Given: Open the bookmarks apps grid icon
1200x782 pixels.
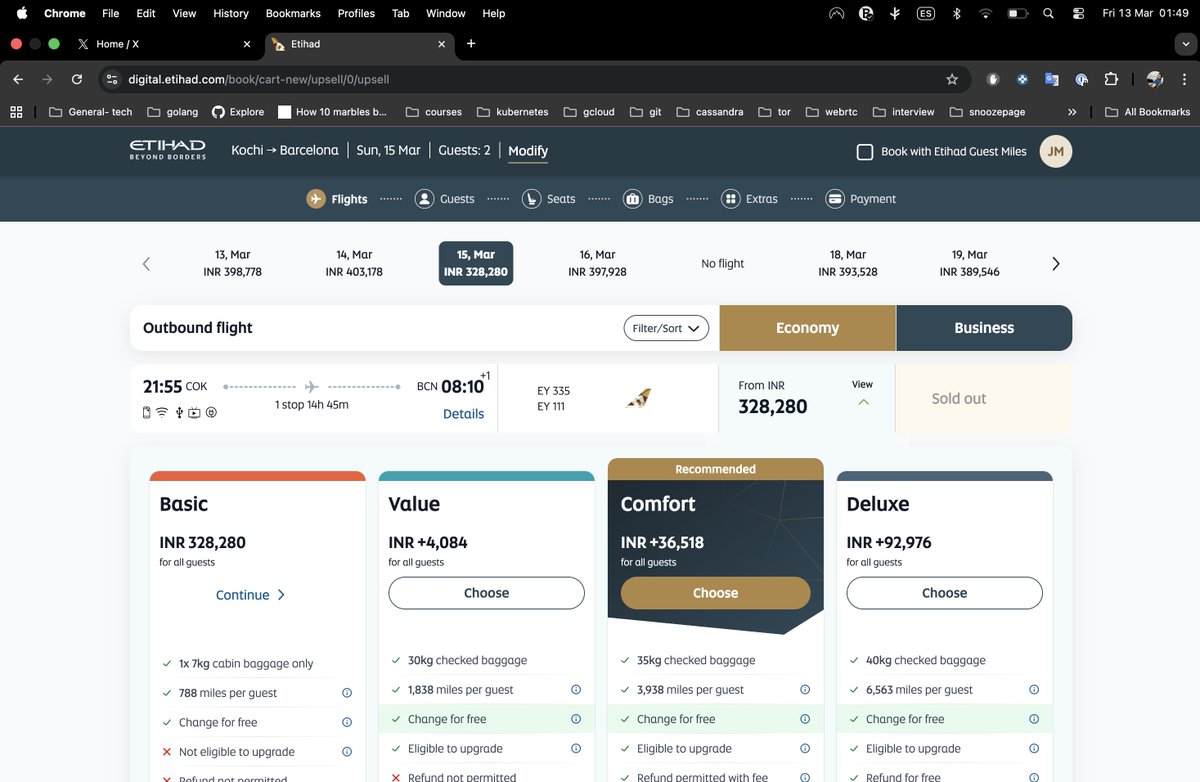Looking at the screenshot, I should coord(16,112).
